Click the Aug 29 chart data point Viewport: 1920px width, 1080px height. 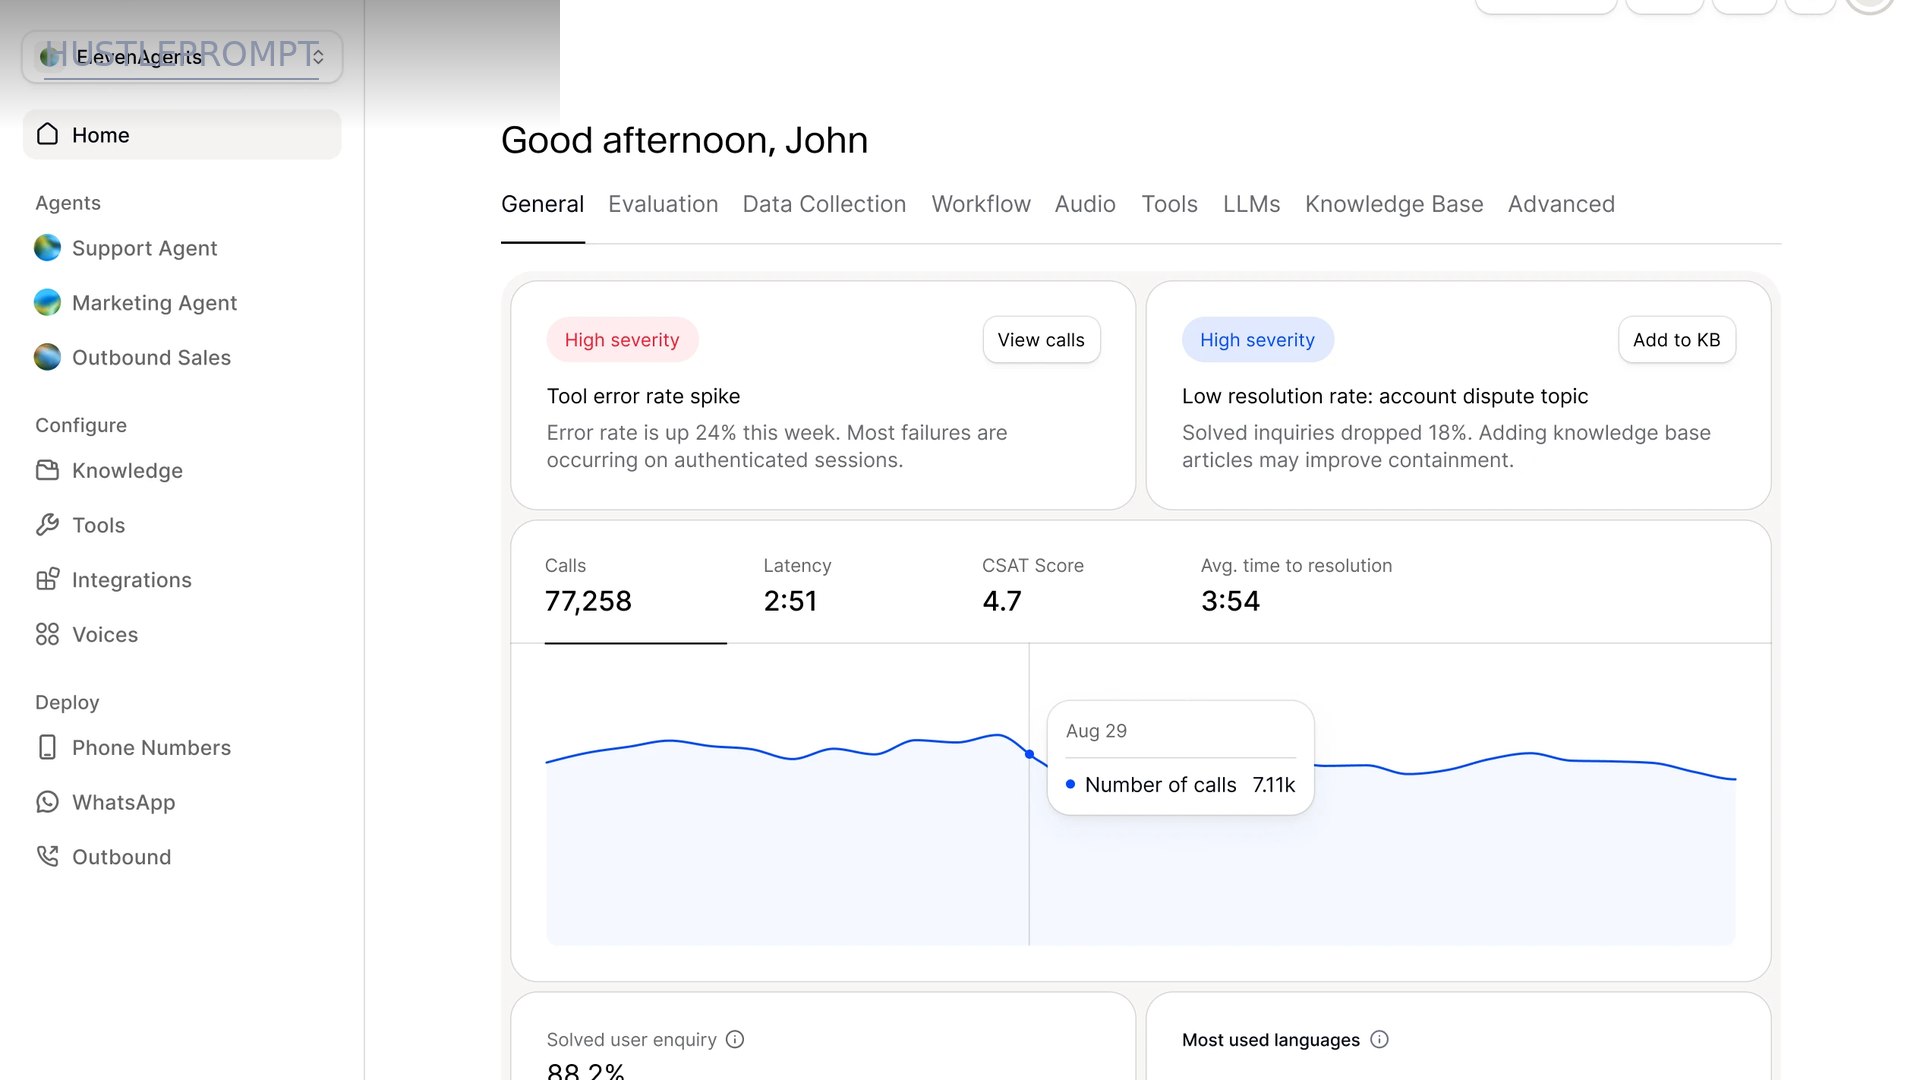pyautogui.click(x=1029, y=754)
